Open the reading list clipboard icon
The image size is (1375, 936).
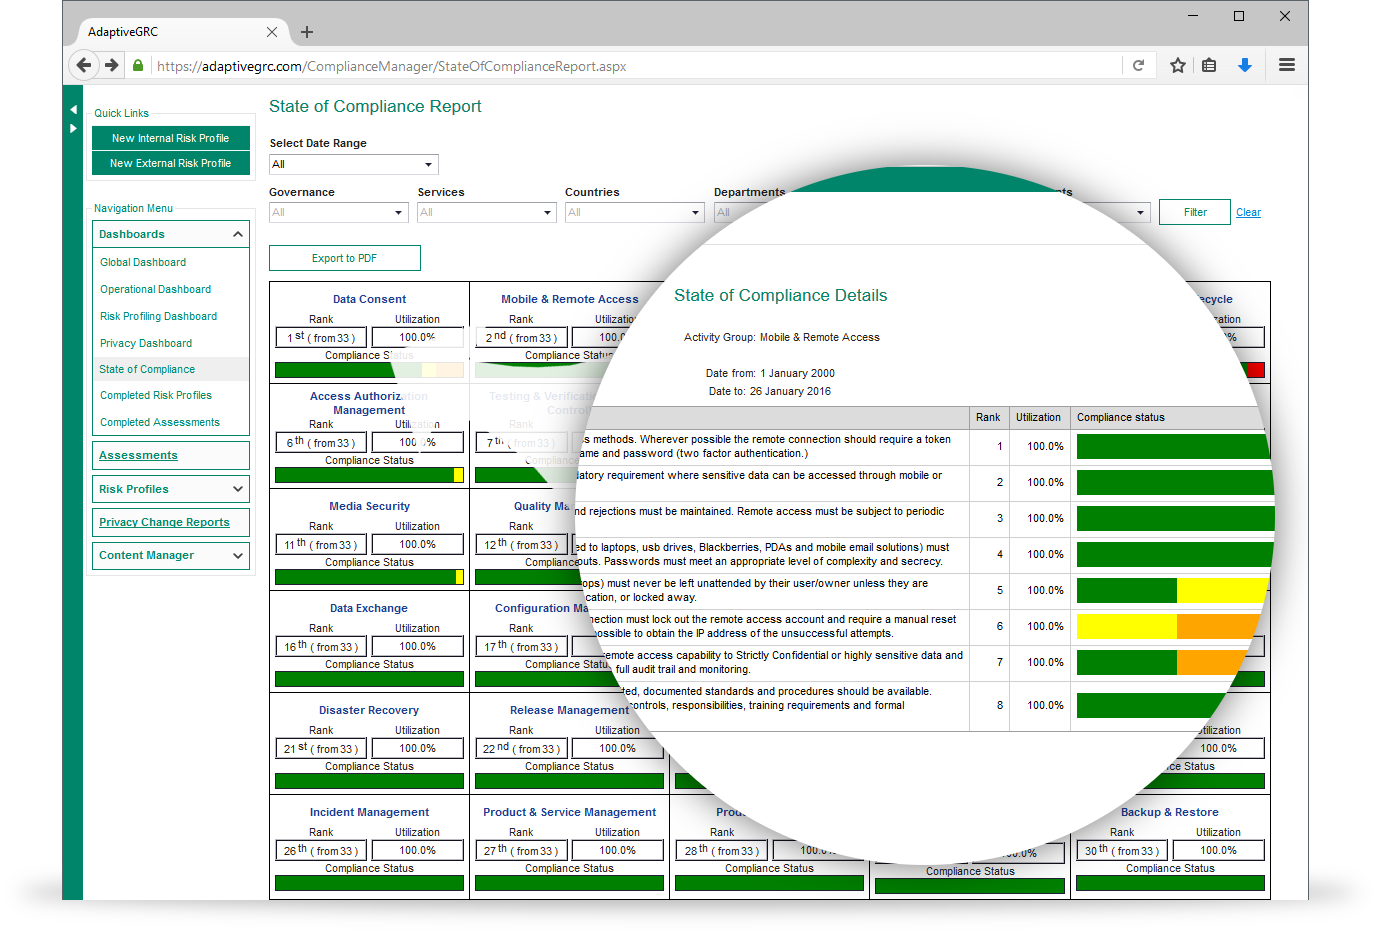[1209, 66]
